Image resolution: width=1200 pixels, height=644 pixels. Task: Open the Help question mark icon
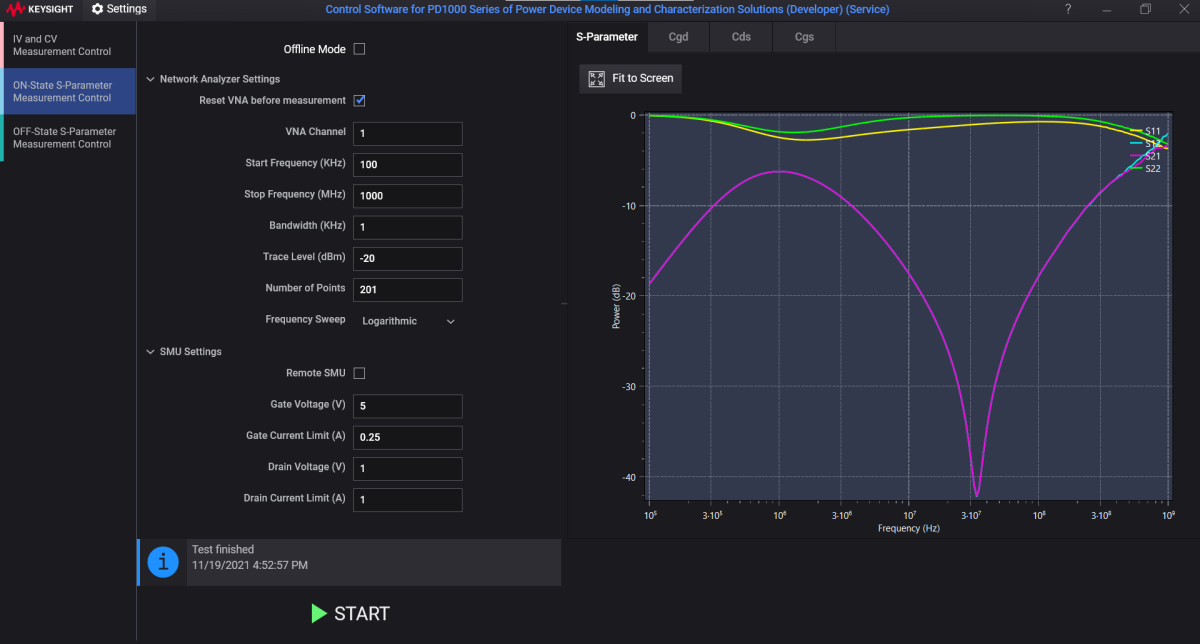pos(1066,9)
